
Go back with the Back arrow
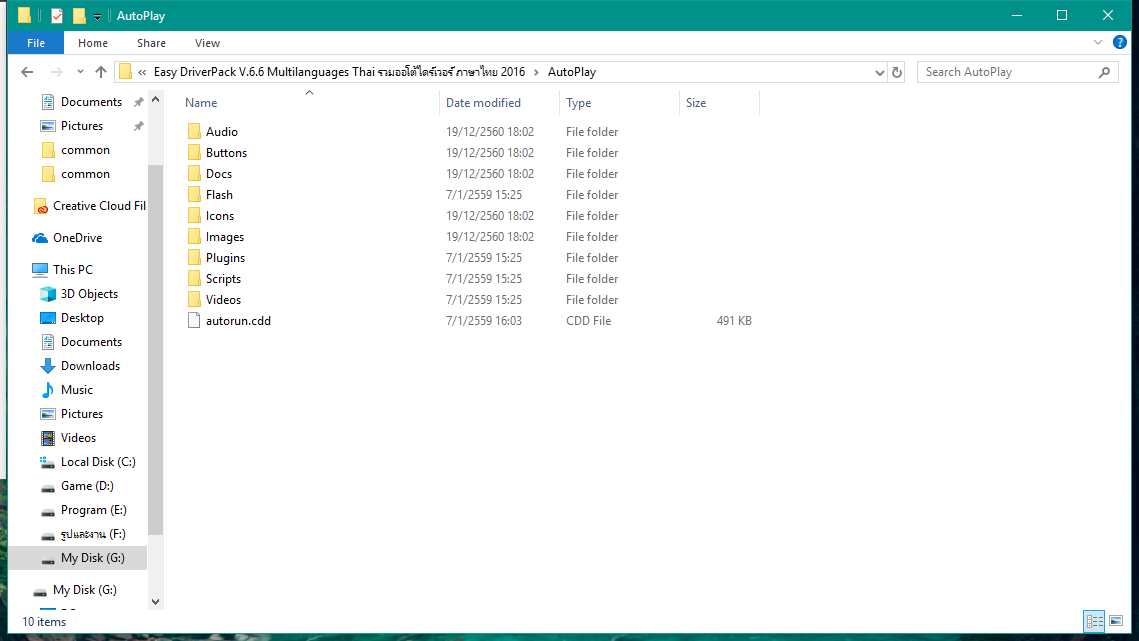click(x=27, y=72)
